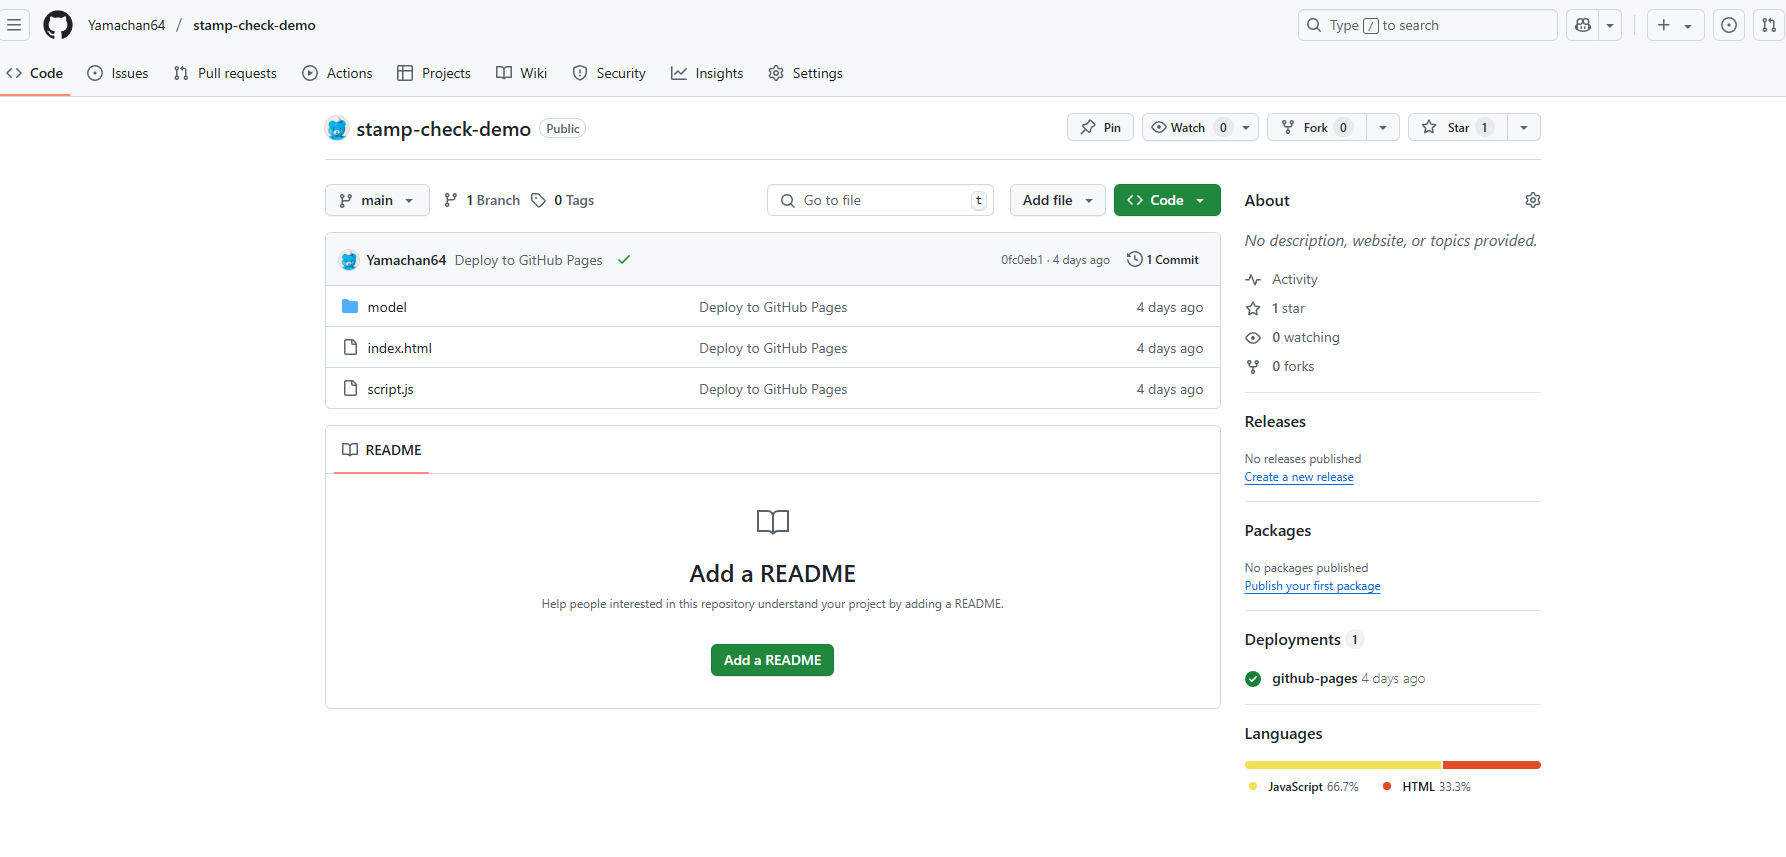Open the Projects tab
This screenshot has width=1786, height=857.
point(434,73)
